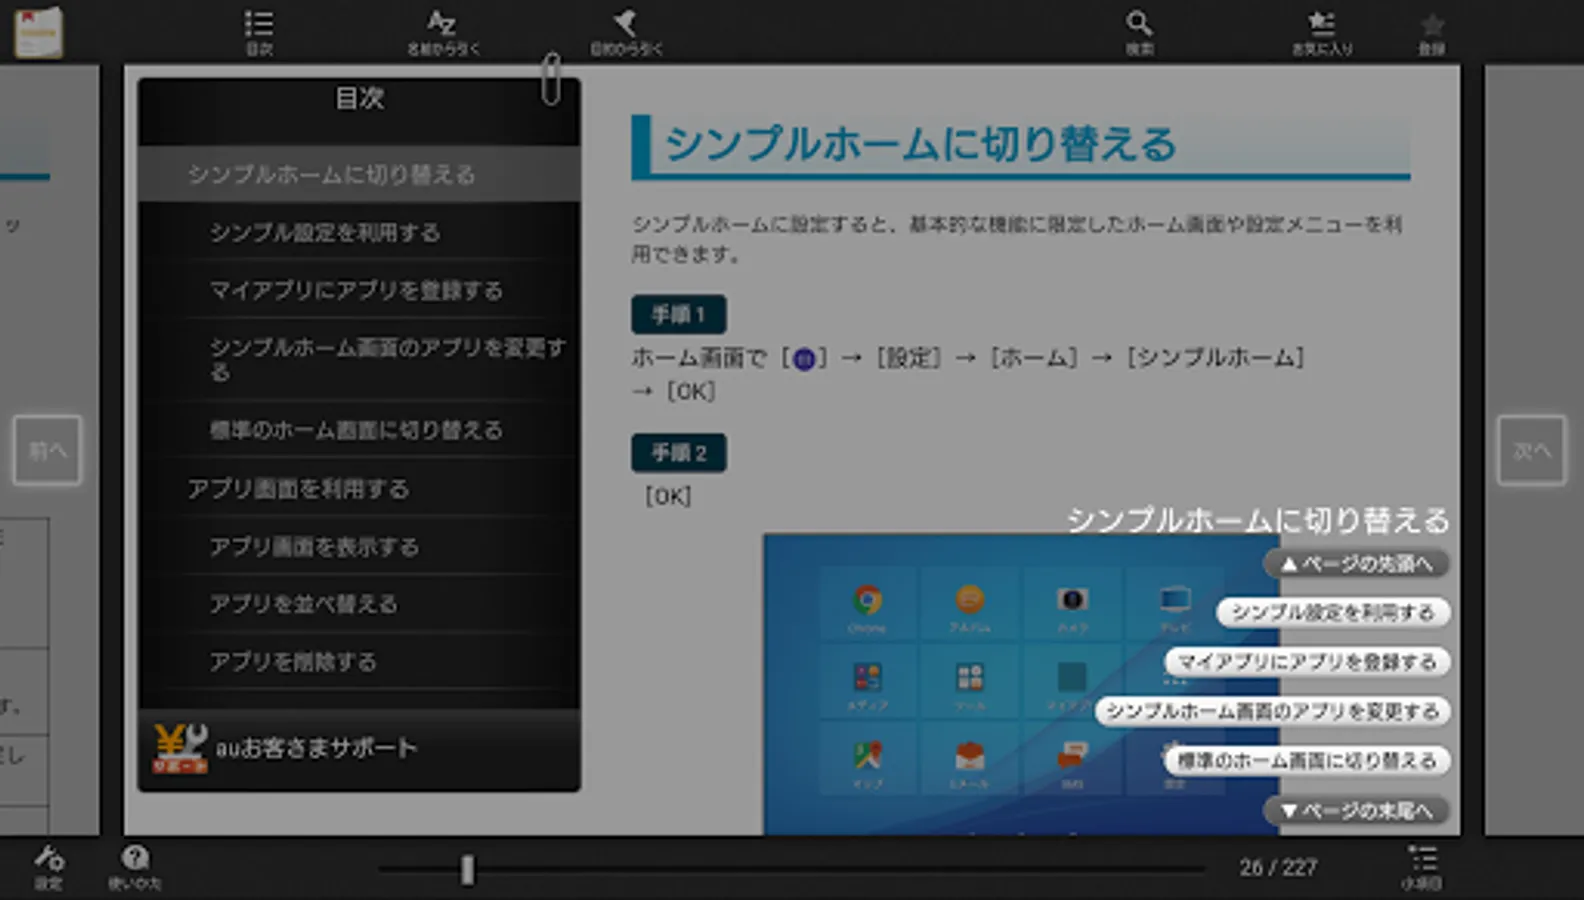Click the 手順1 step label
Image resolution: width=1584 pixels, height=900 pixels.
pos(679,315)
